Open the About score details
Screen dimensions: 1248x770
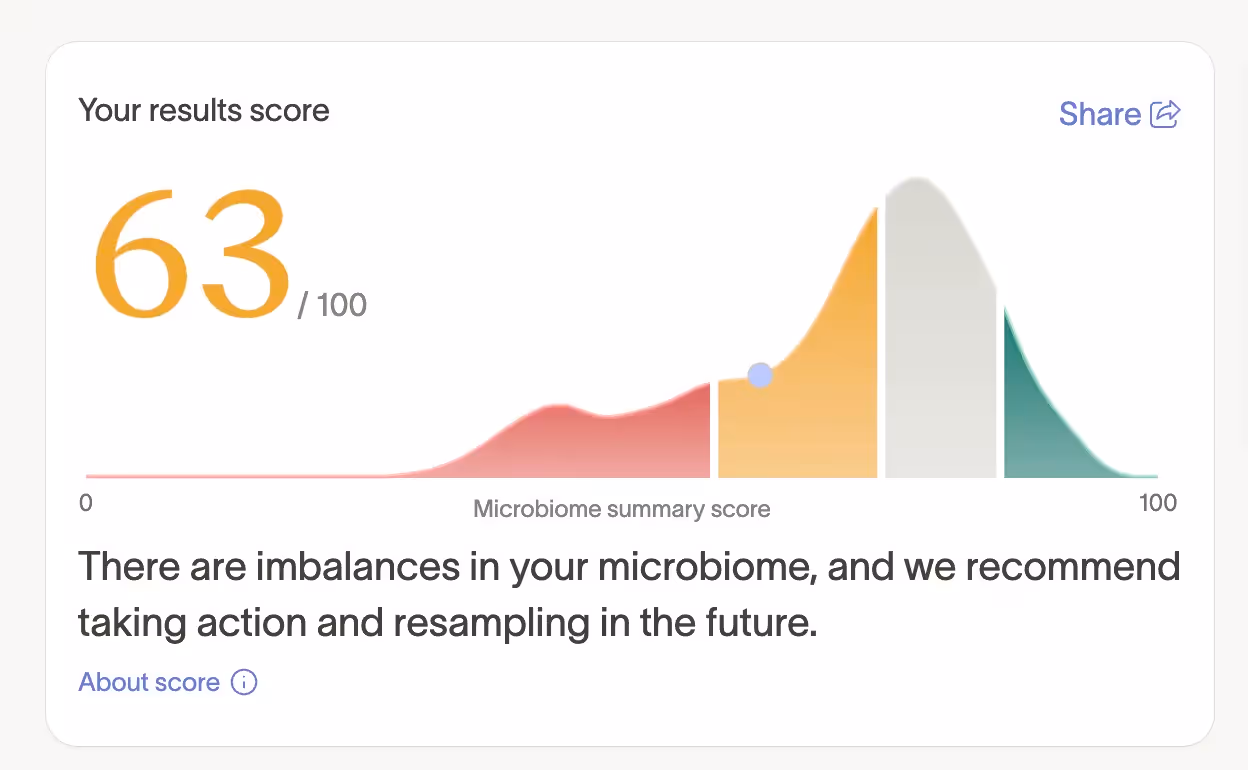tap(148, 682)
